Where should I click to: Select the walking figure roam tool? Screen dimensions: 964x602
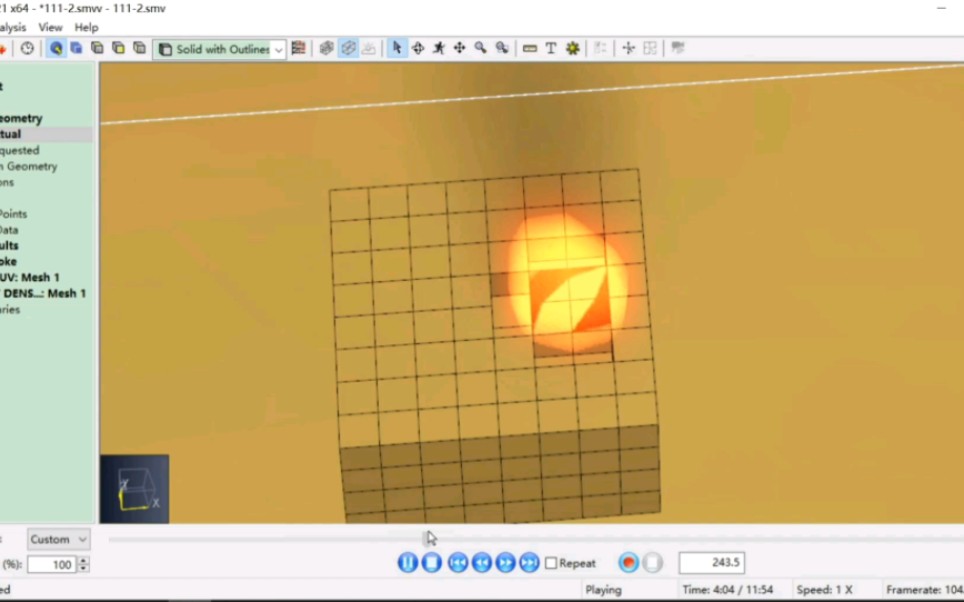click(x=439, y=48)
